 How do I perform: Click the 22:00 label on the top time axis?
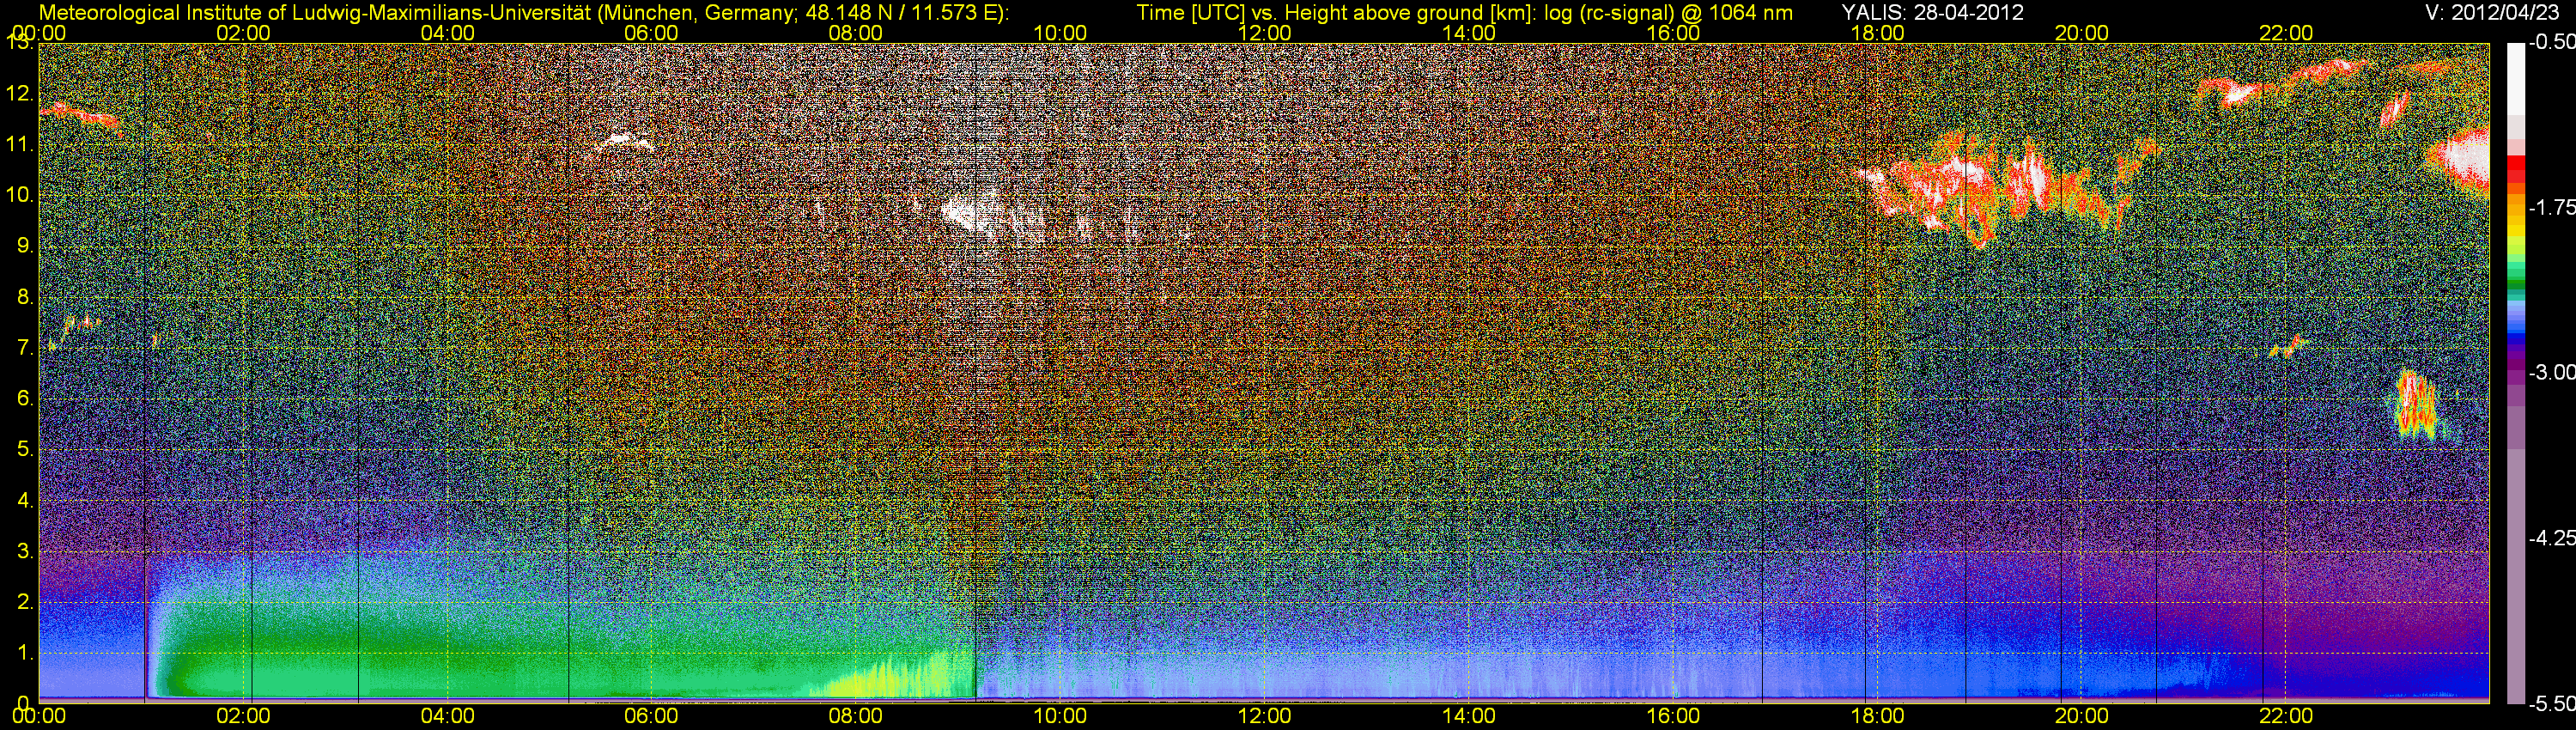pyautogui.click(x=2286, y=33)
